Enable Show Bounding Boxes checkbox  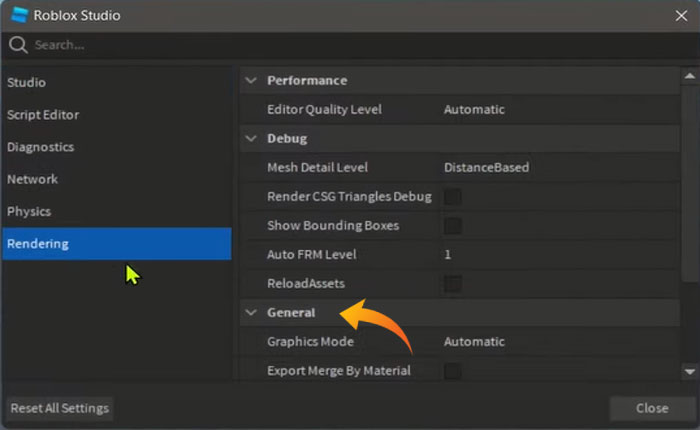453,225
